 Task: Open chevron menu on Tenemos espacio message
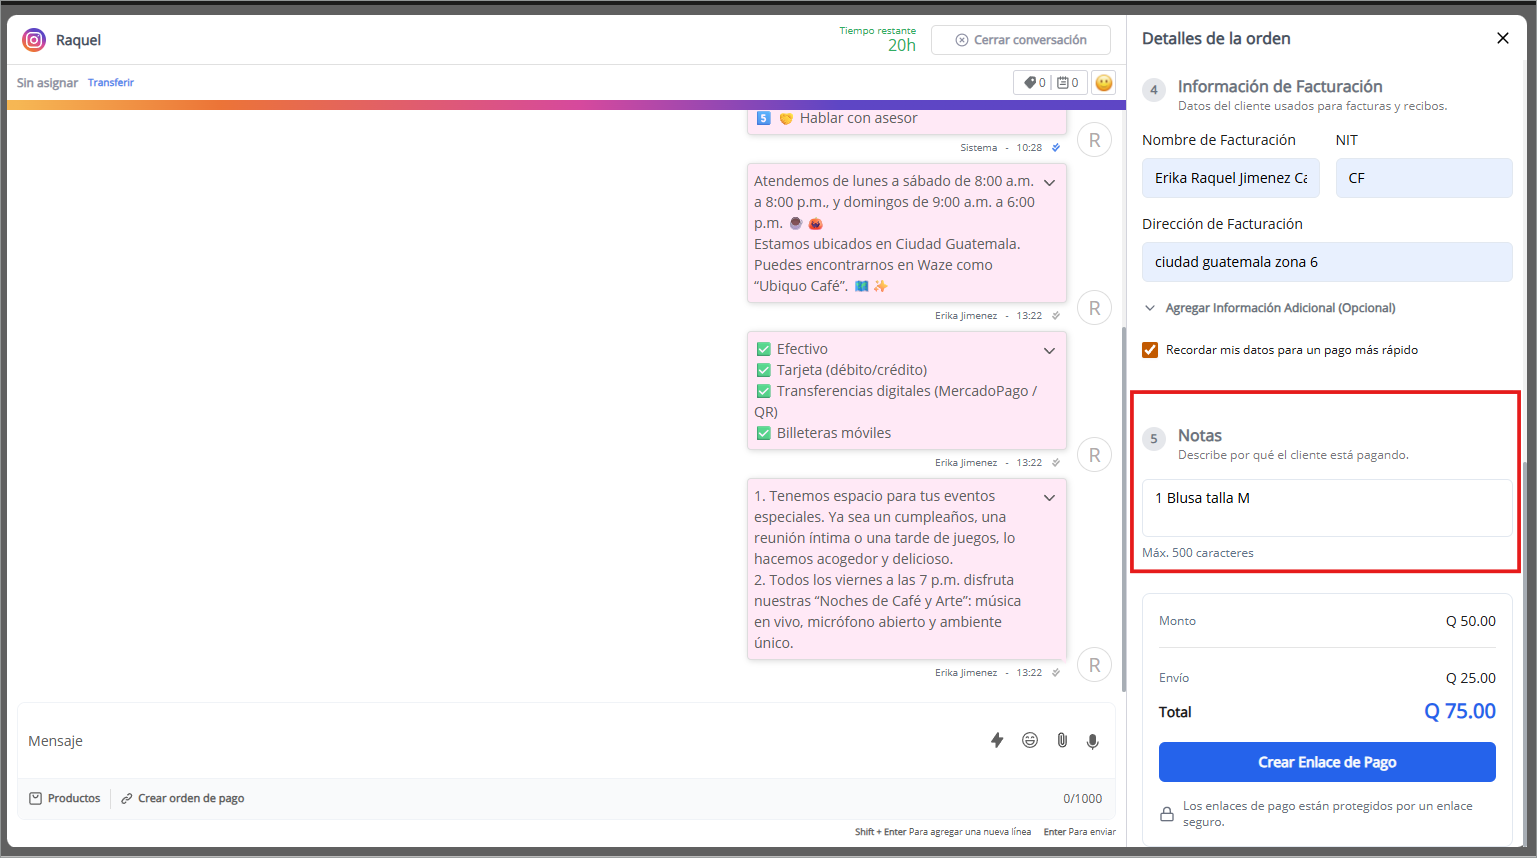click(1049, 497)
